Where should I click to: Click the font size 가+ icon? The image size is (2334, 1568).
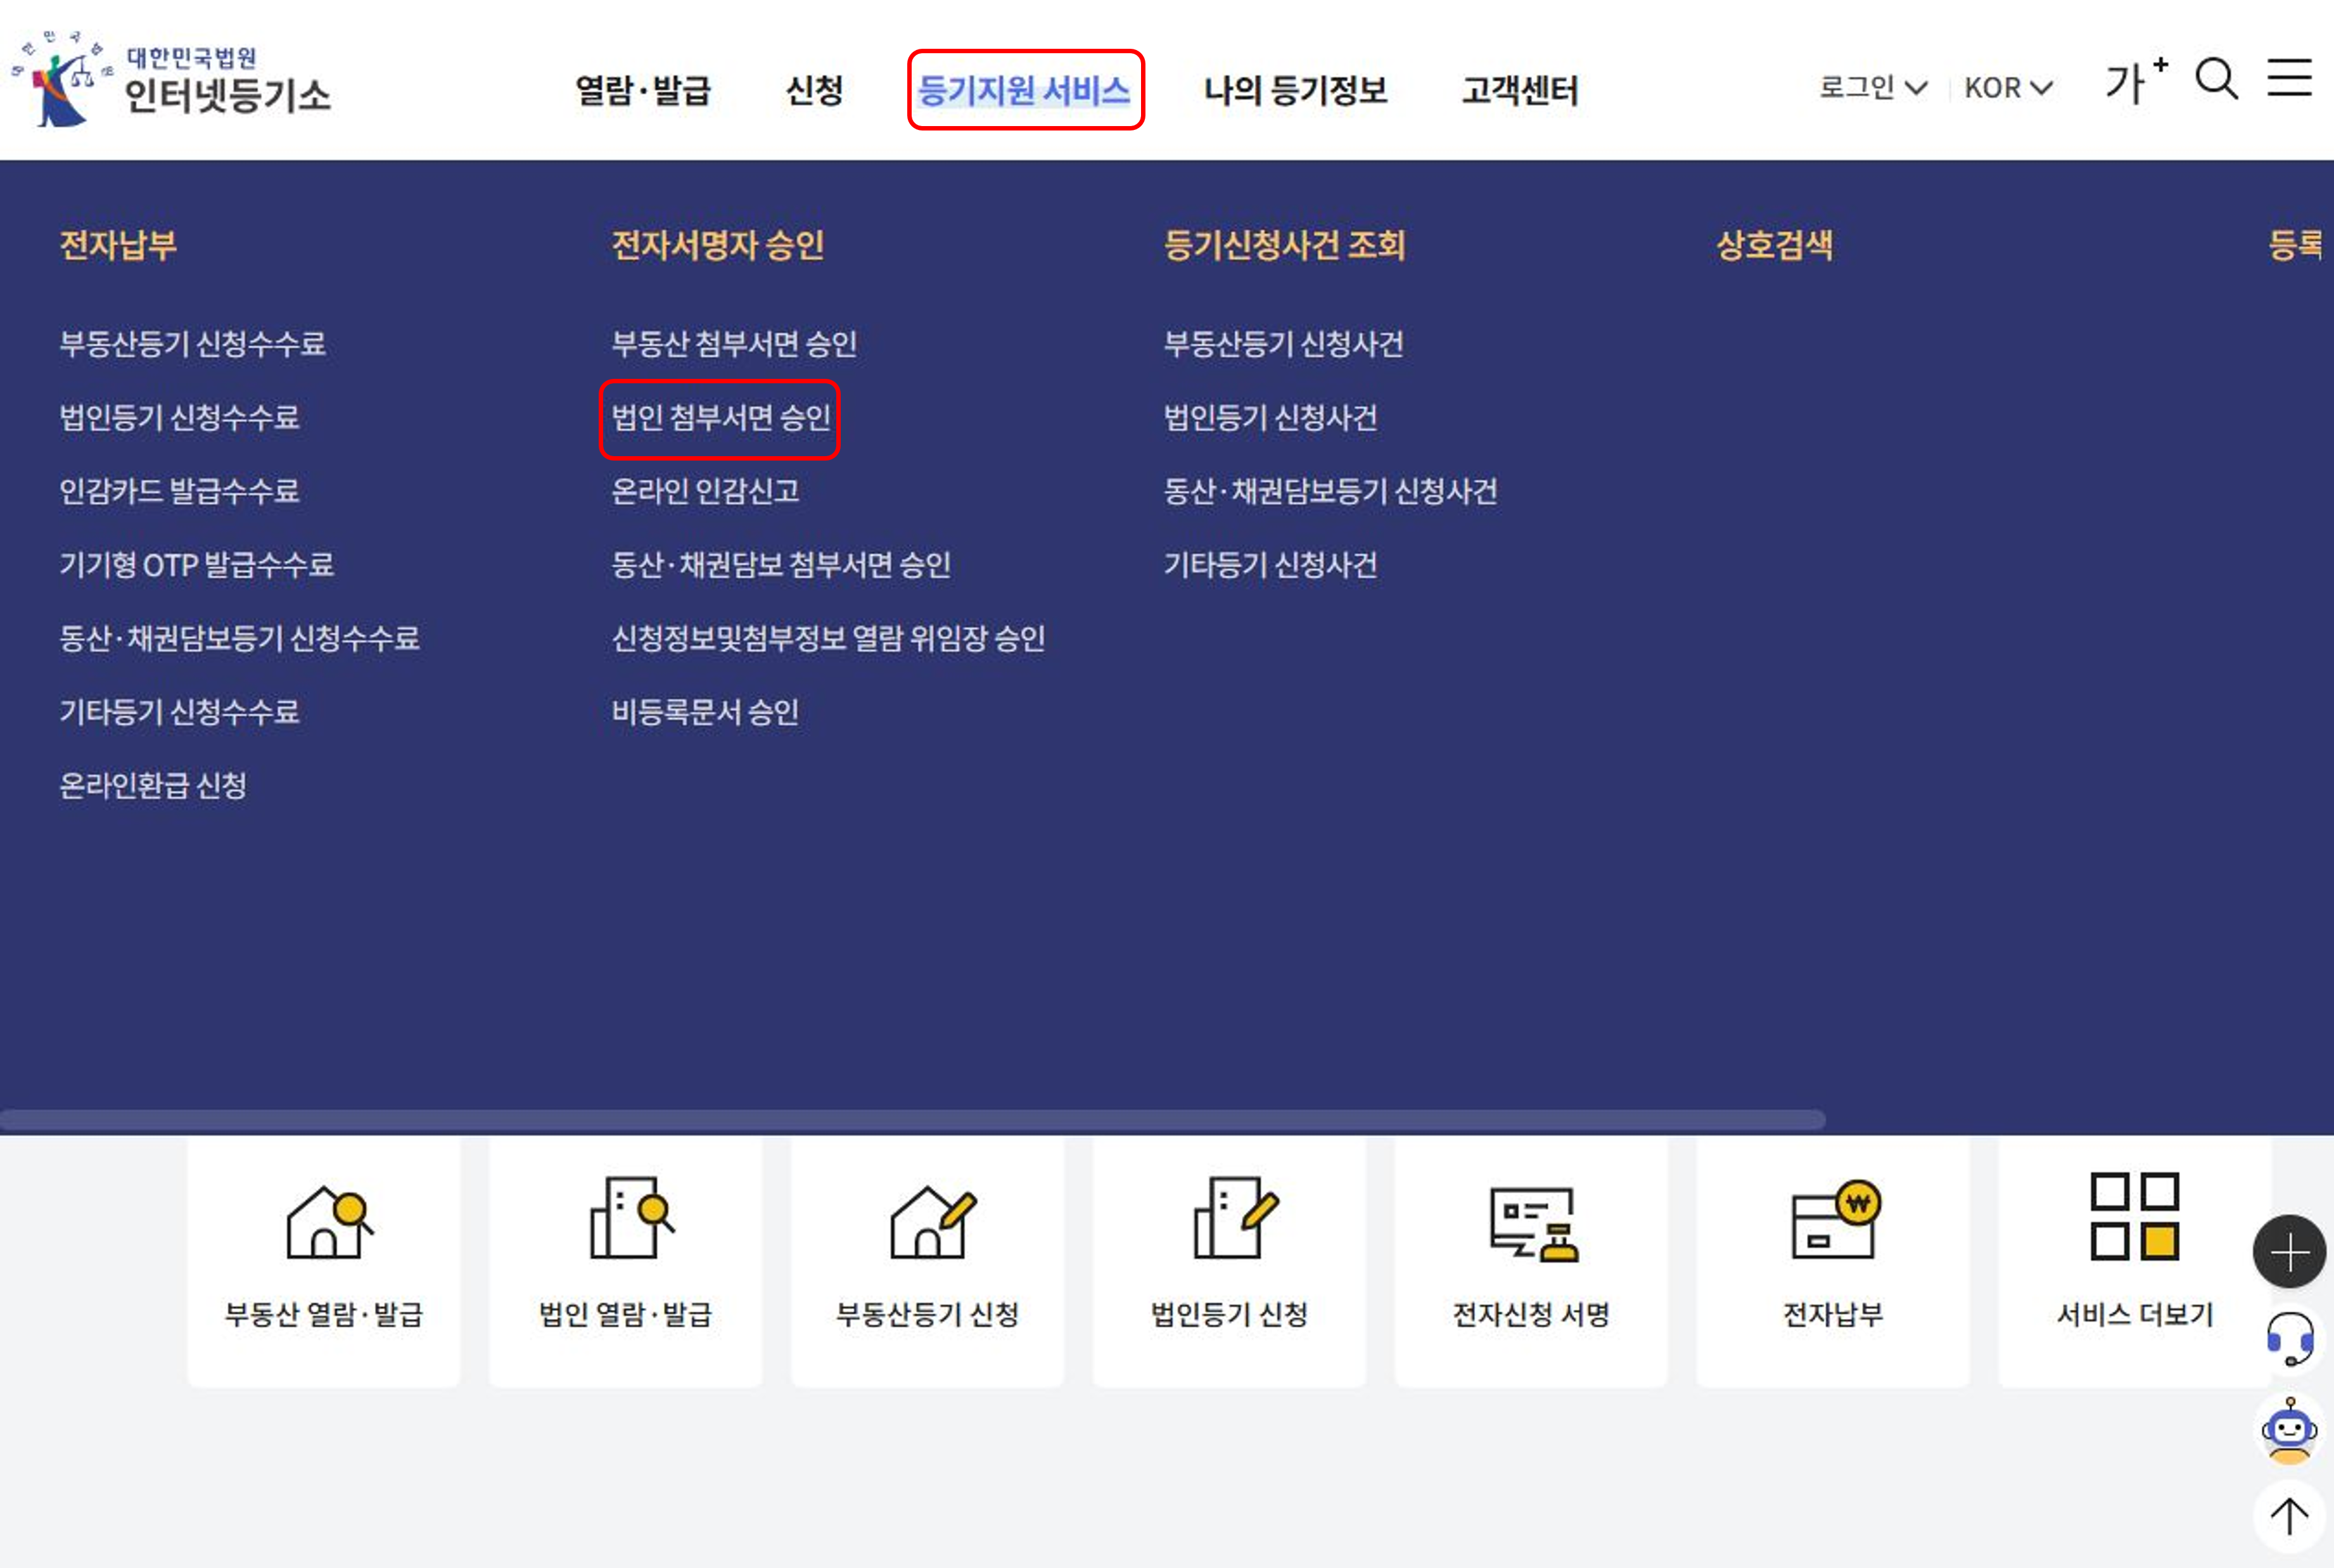[2135, 81]
